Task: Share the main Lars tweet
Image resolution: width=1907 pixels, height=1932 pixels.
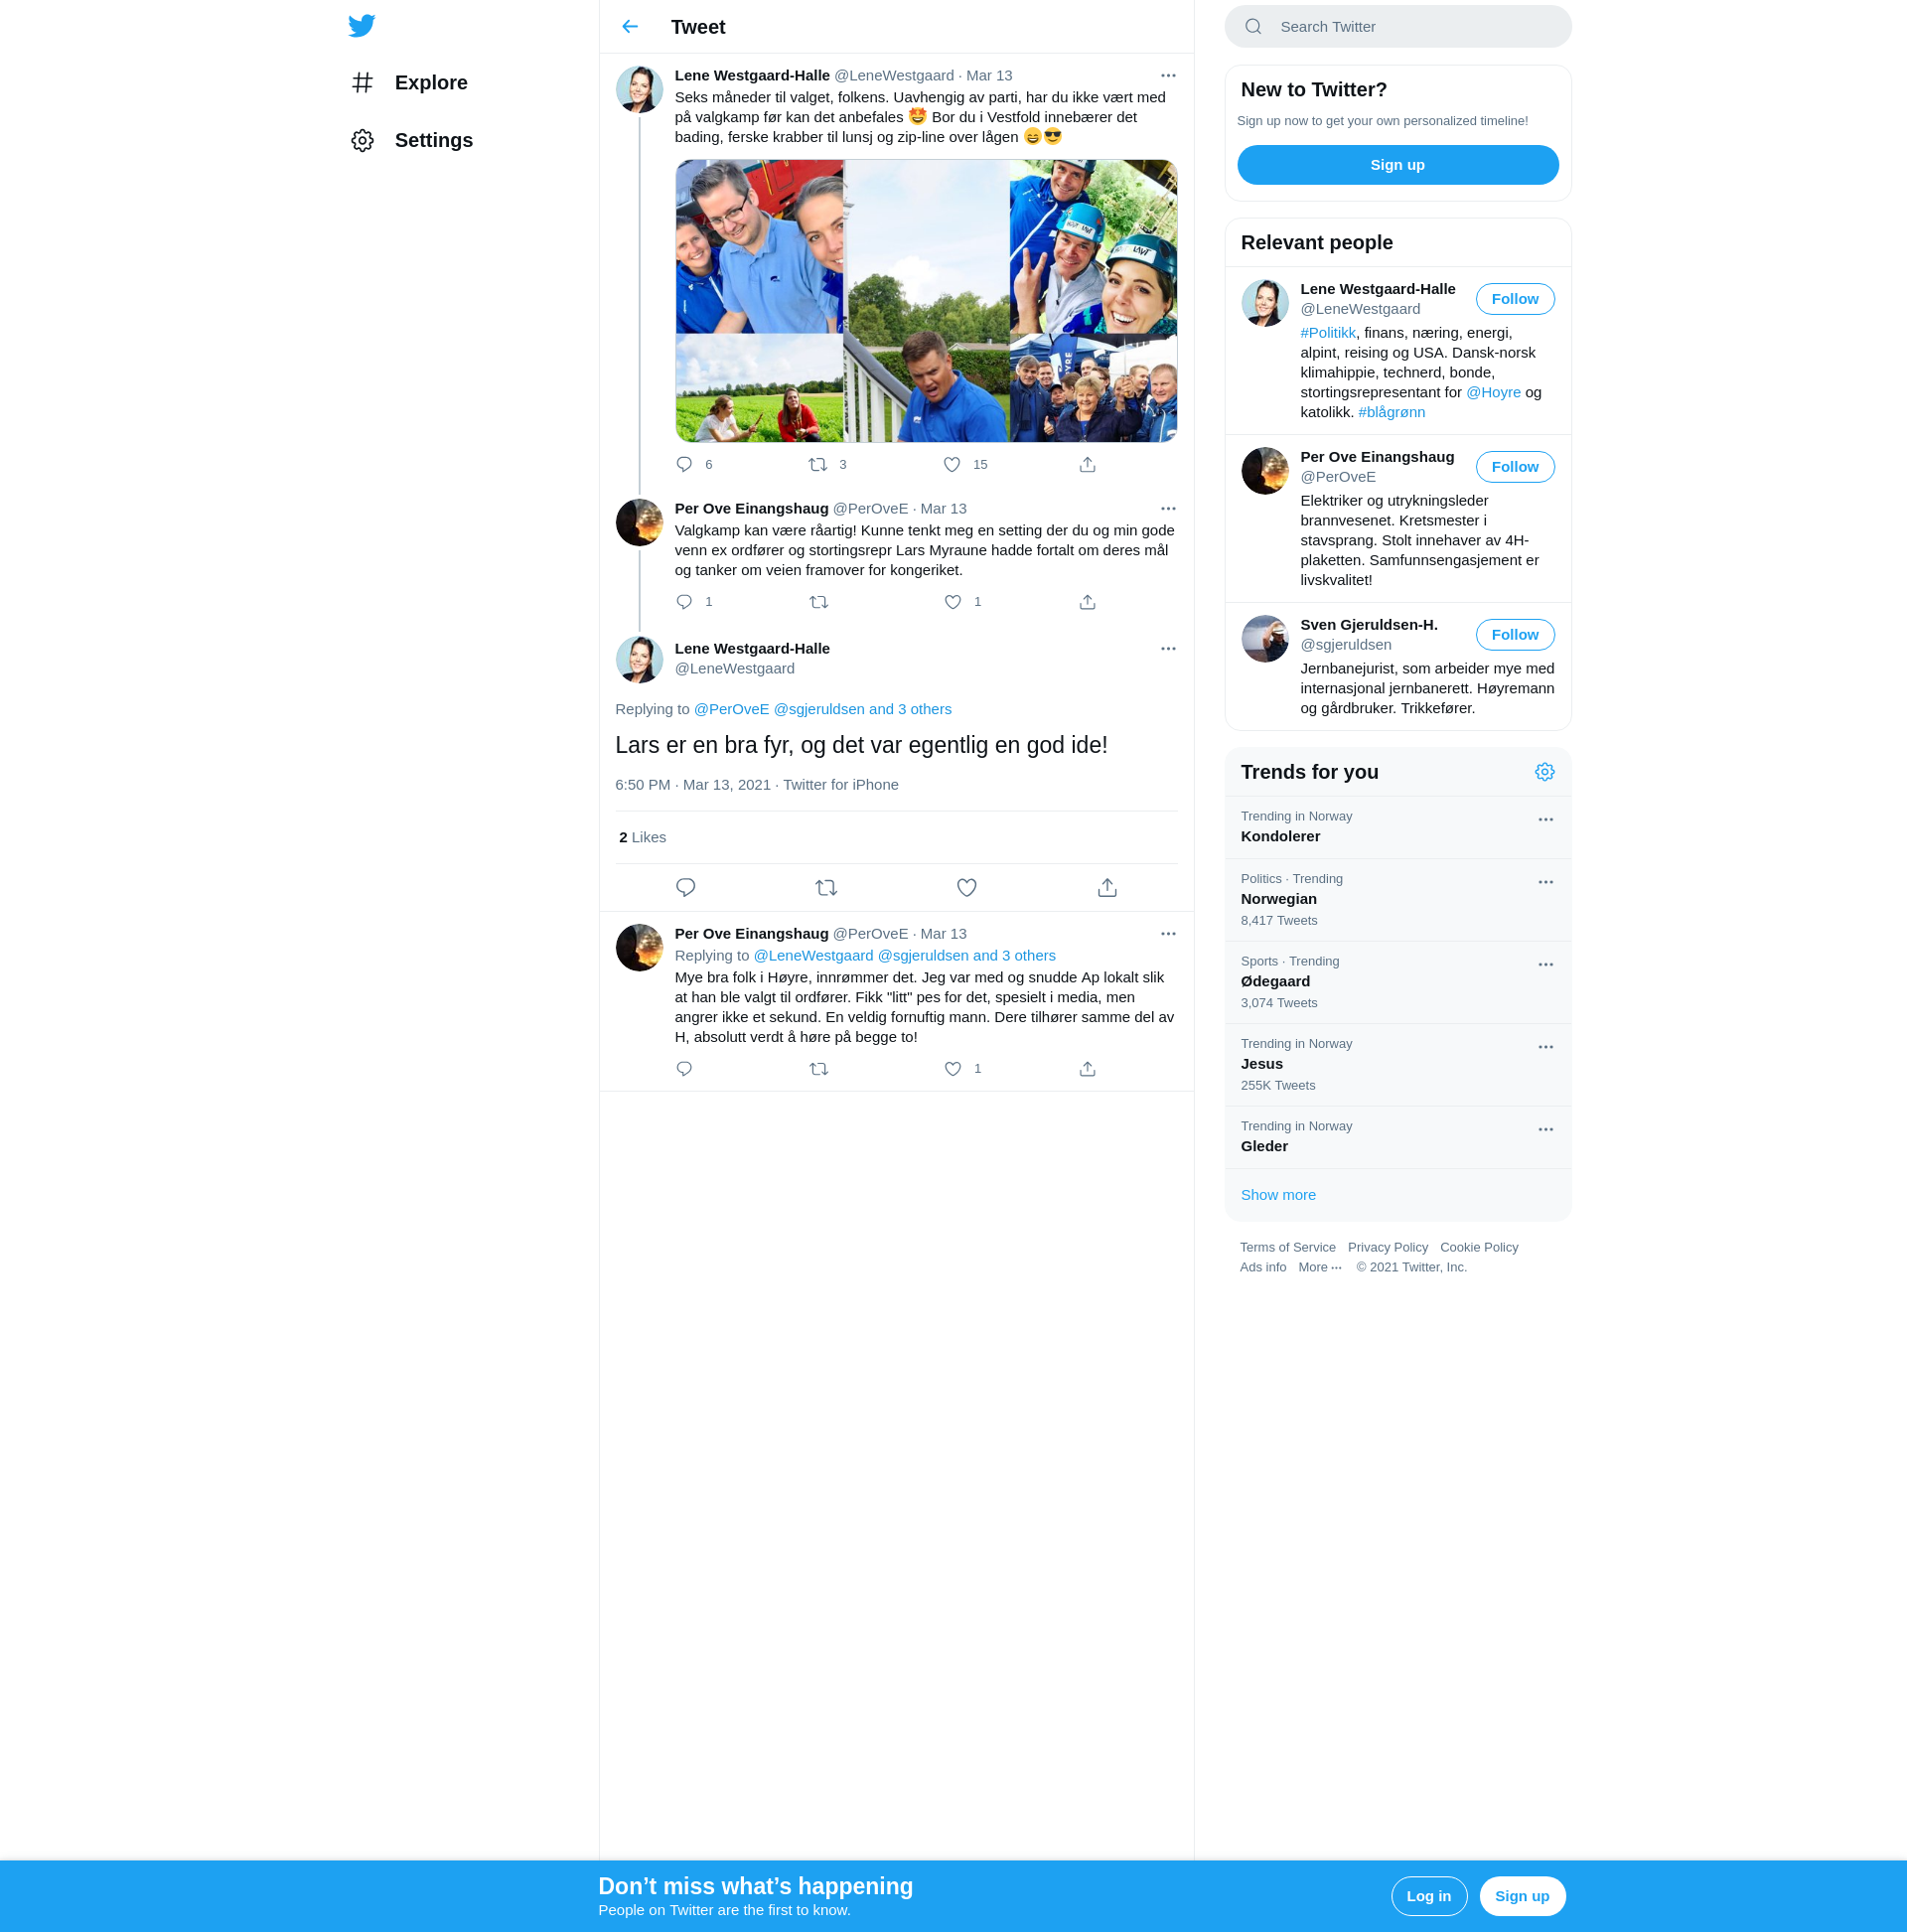Action: tap(1107, 888)
